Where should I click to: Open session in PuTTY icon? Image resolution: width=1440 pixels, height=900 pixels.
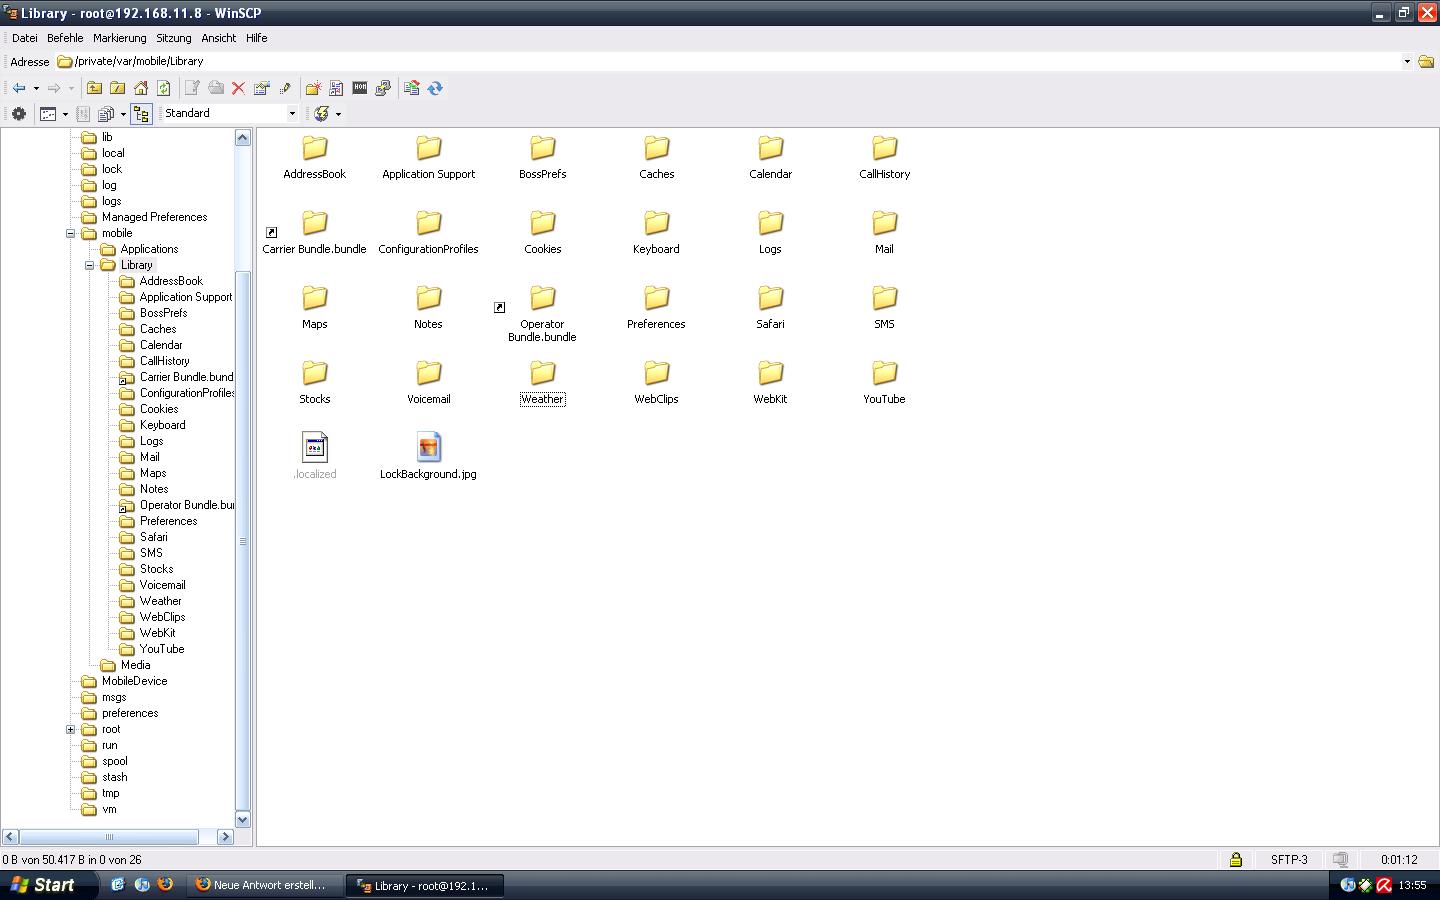coord(383,88)
